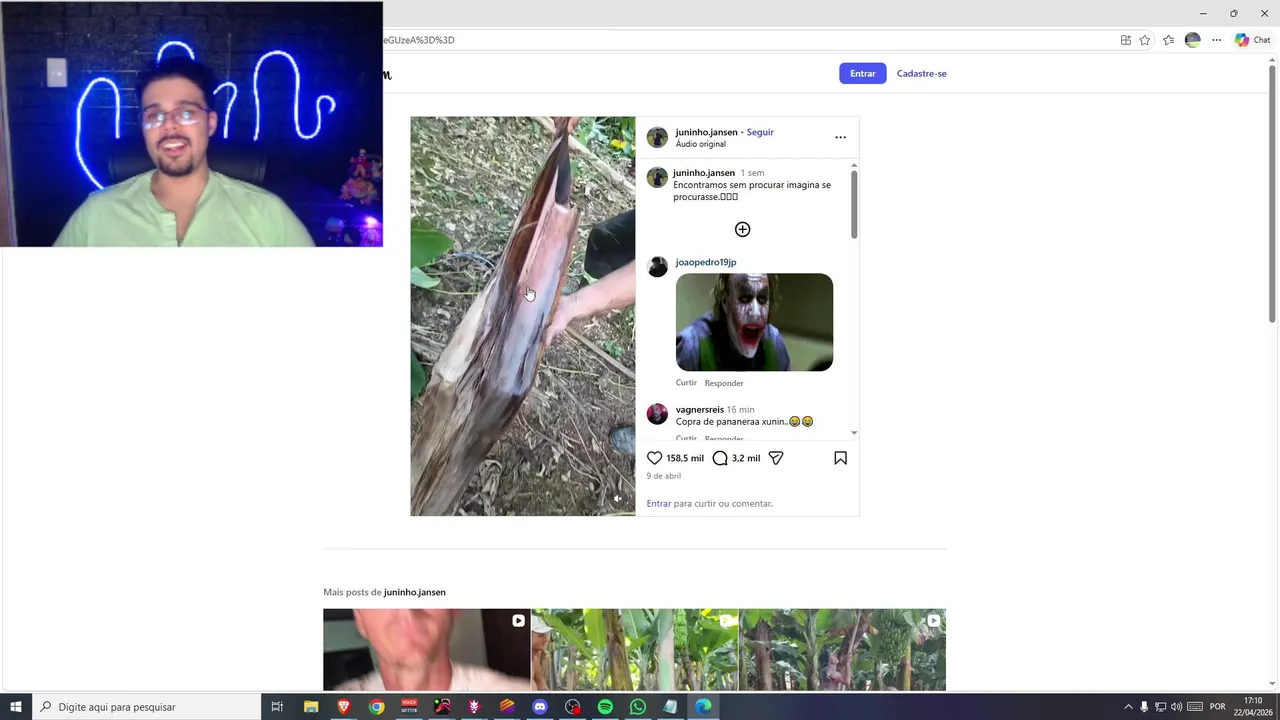The width and height of the screenshot is (1280, 720).
Task: Open joaopedro19jp profile avatar
Action: pyautogui.click(x=657, y=266)
